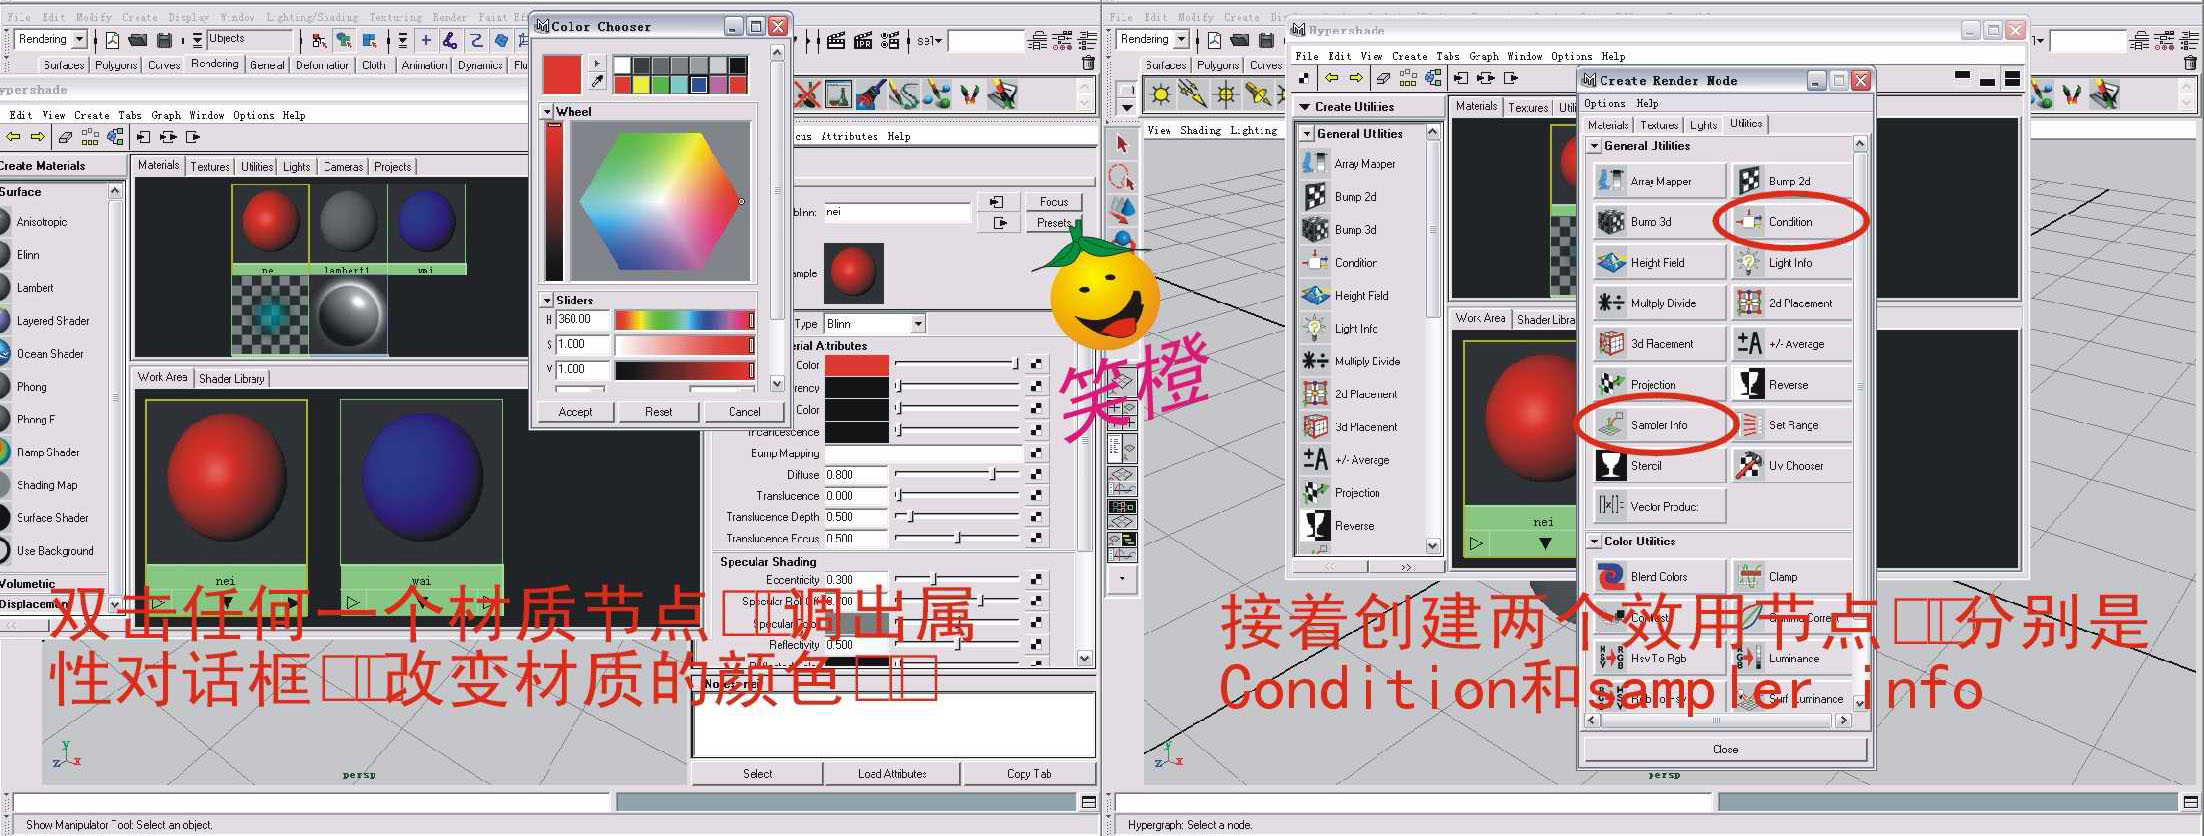This screenshot has width=2204, height=836.
Task: Create a Projection node in Create Render Node
Action: [x=1659, y=385]
